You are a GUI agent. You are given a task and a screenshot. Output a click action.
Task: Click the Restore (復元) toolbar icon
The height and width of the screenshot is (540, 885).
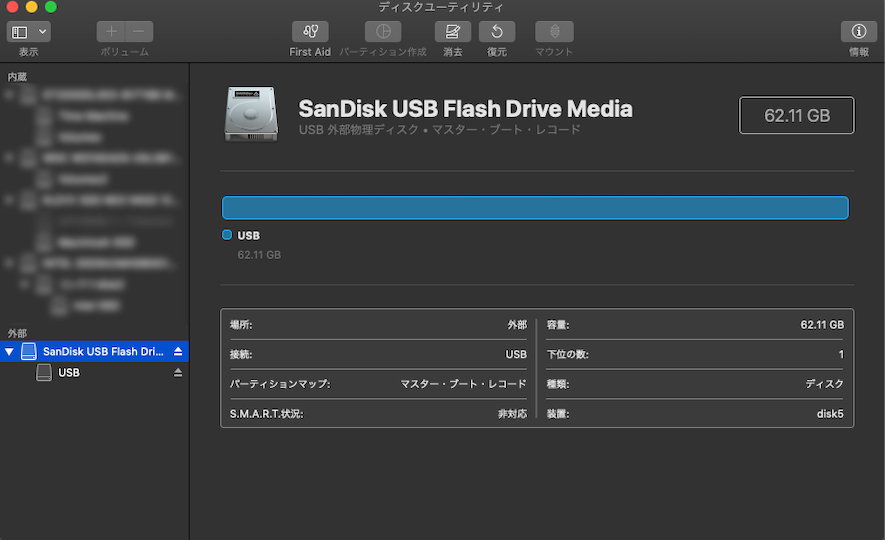497,32
